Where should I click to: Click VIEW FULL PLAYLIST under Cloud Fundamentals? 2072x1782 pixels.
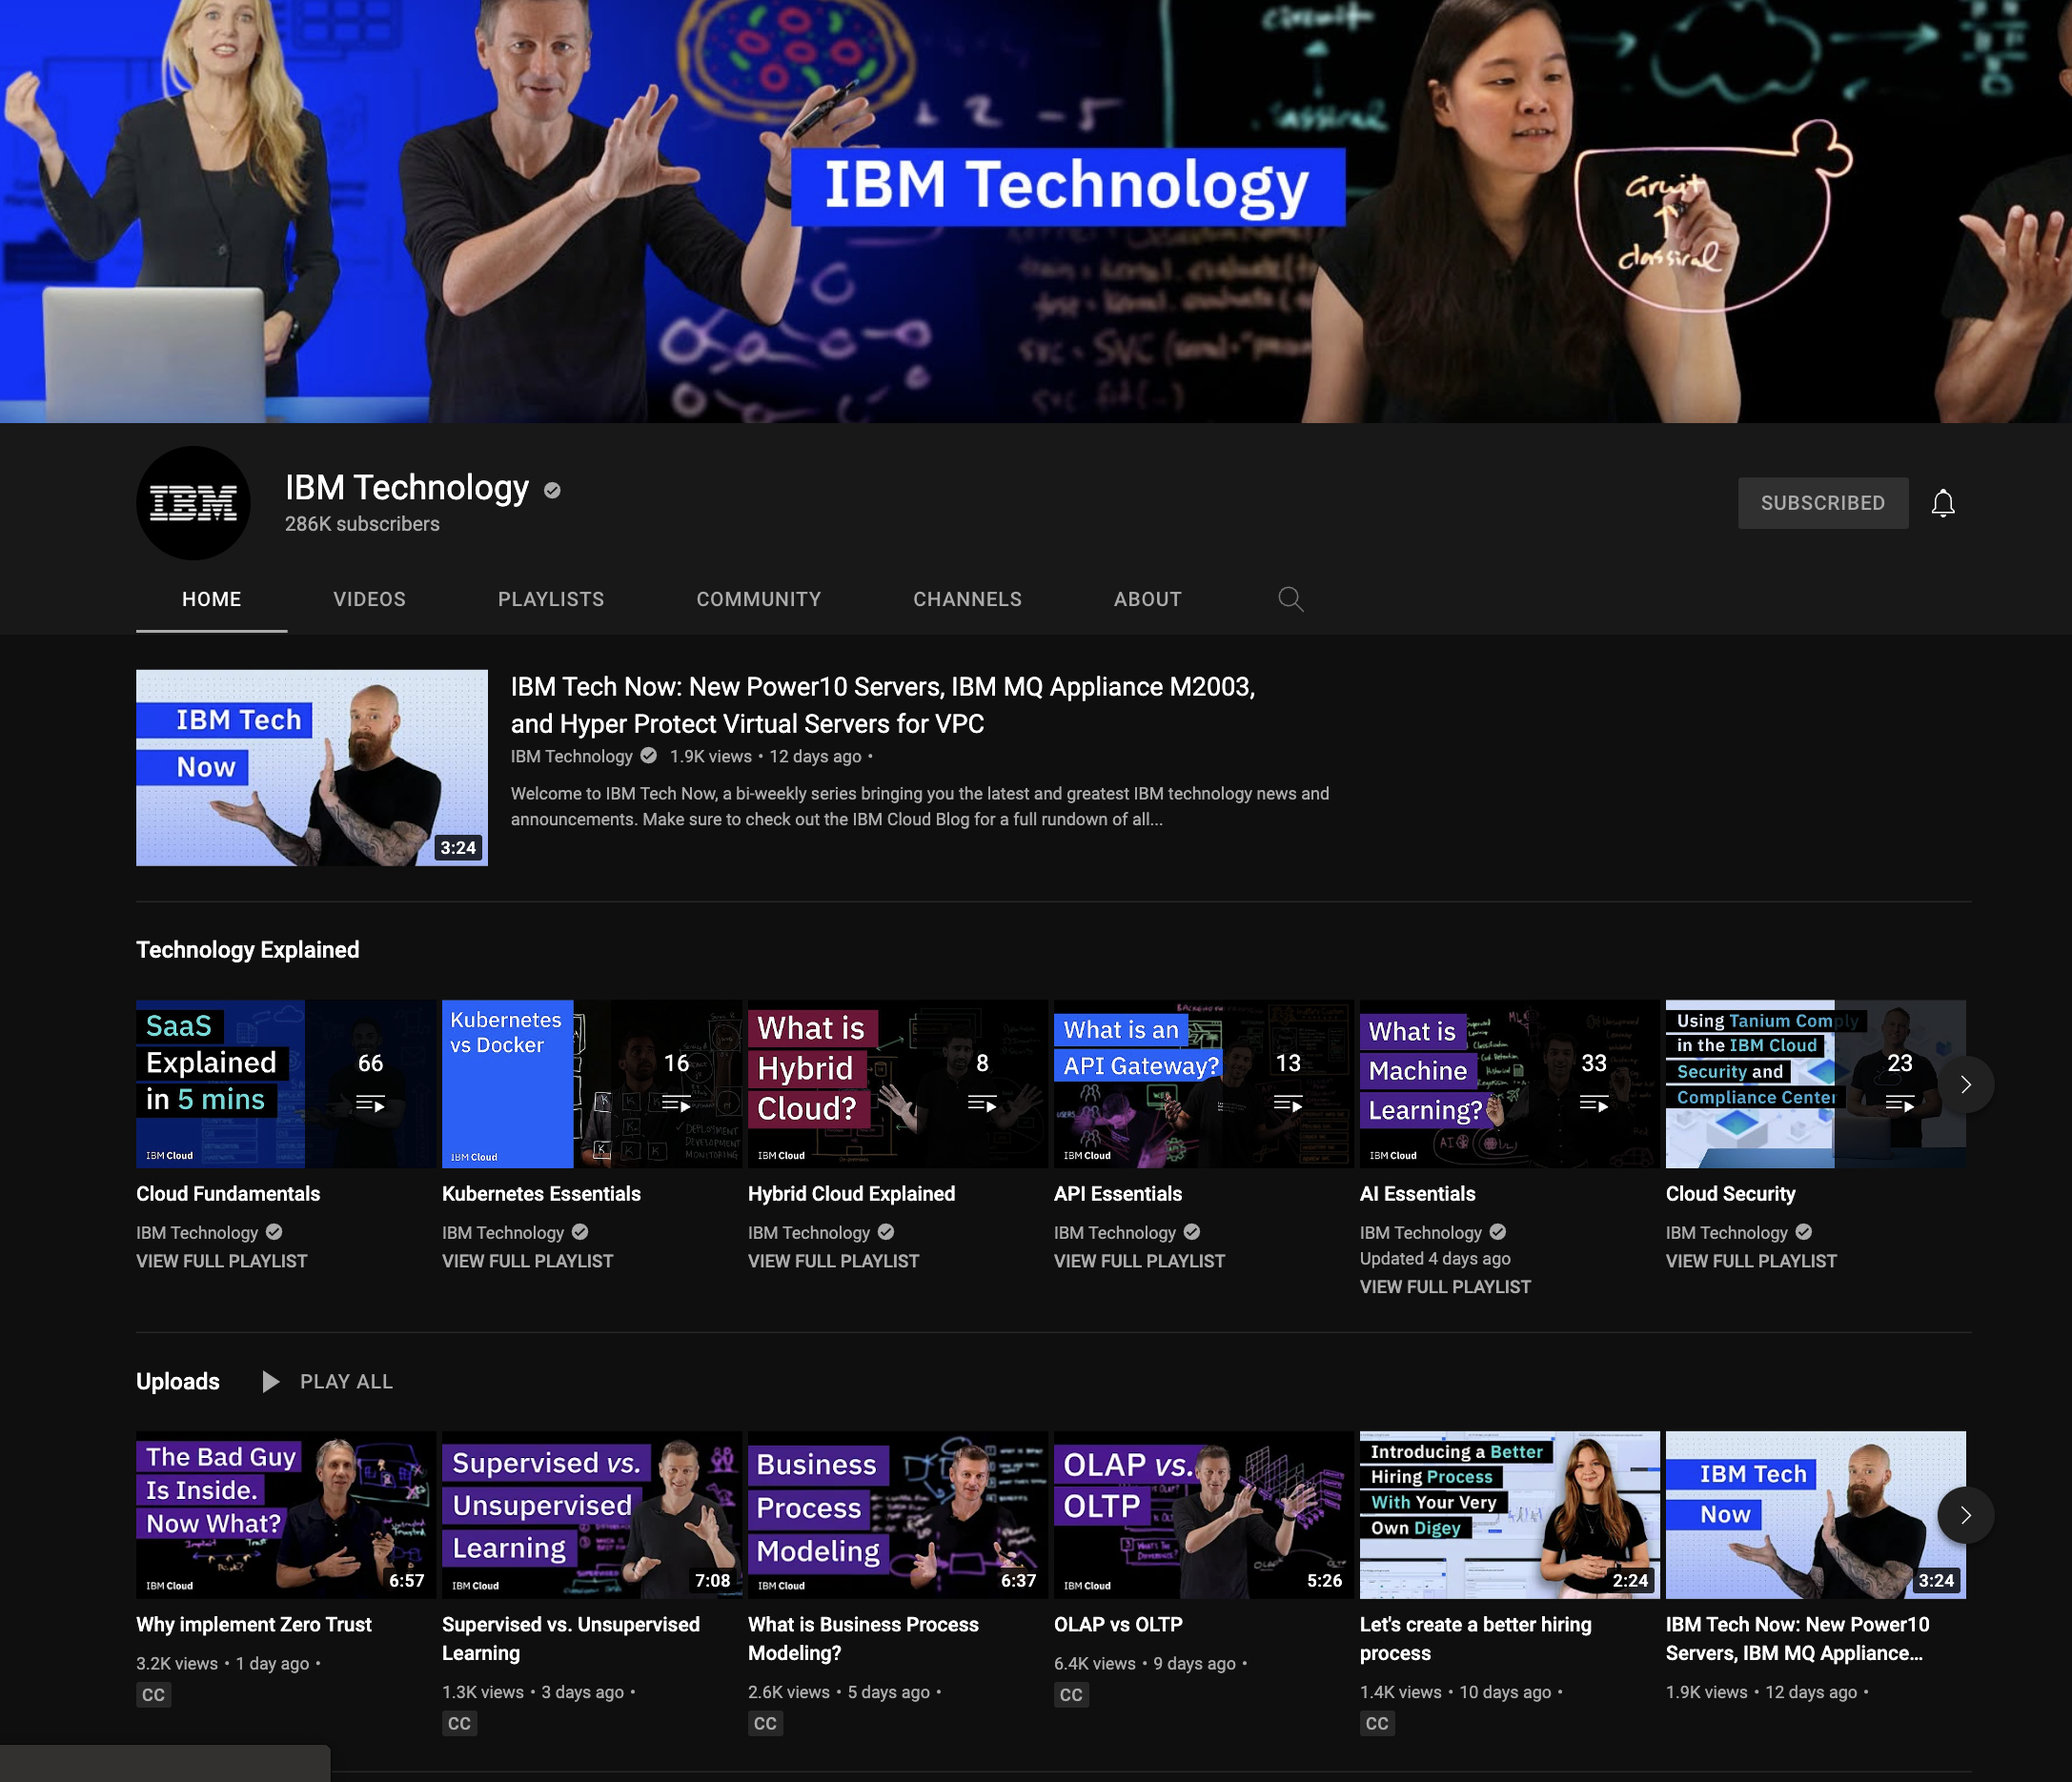click(222, 1261)
